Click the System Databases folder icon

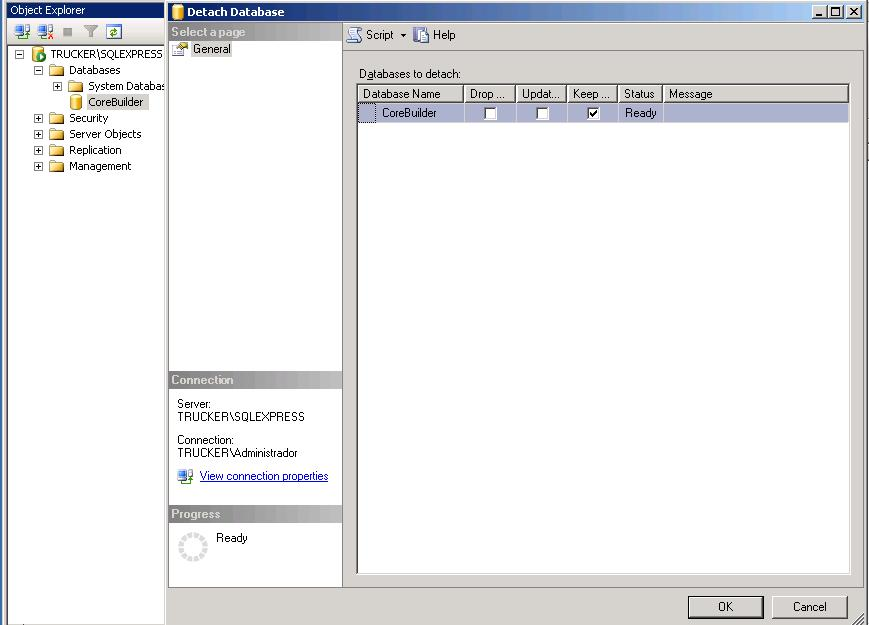click(x=75, y=86)
